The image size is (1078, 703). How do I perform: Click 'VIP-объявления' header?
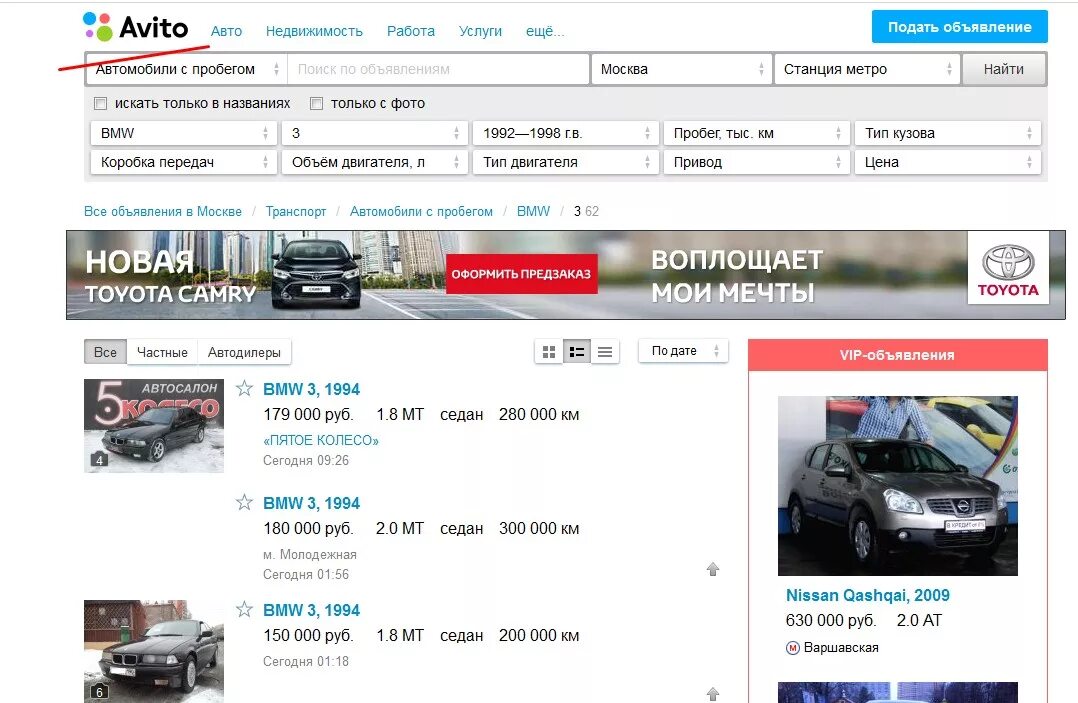tap(897, 355)
